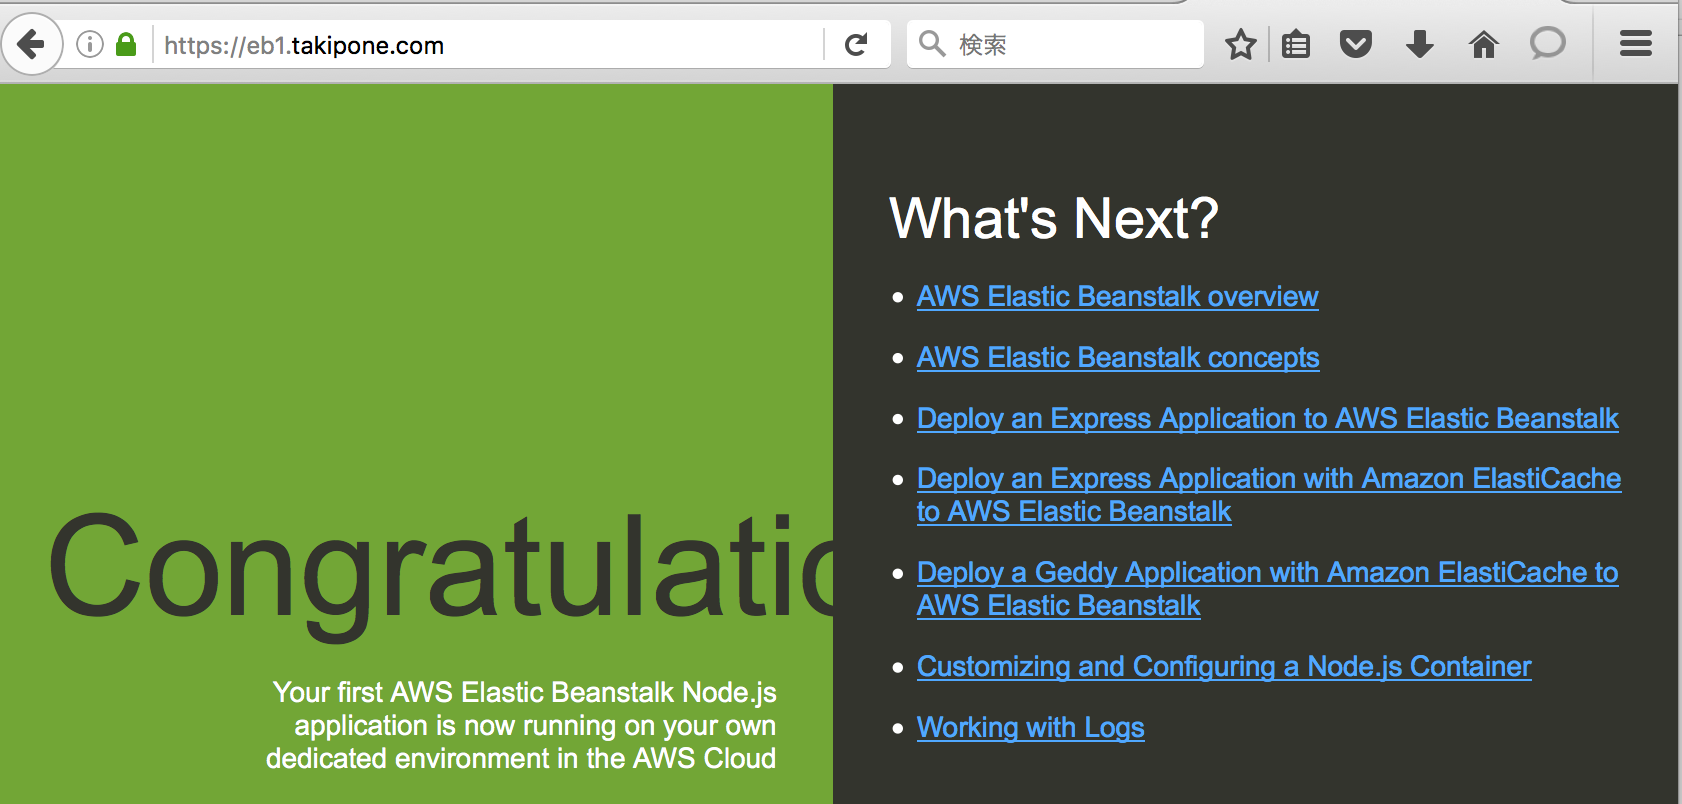This screenshot has width=1682, height=804.
Task: Click the What's Next? heading
Action: coord(1054,218)
